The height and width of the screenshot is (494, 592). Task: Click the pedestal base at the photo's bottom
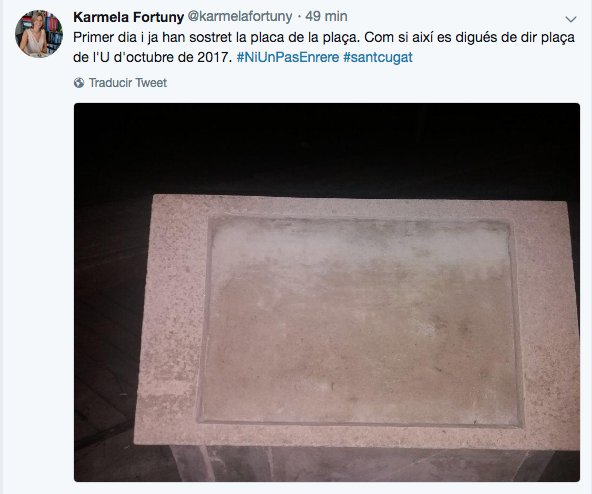click(x=374, y=463)
